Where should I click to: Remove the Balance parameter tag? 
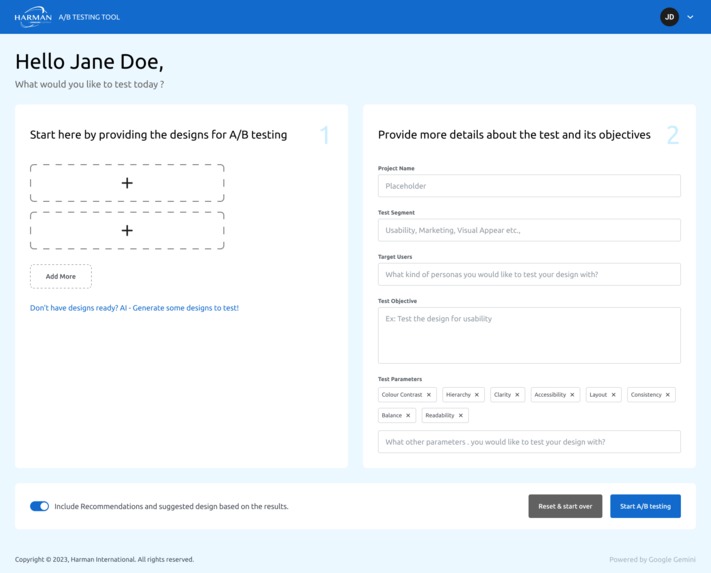point(408,415)
